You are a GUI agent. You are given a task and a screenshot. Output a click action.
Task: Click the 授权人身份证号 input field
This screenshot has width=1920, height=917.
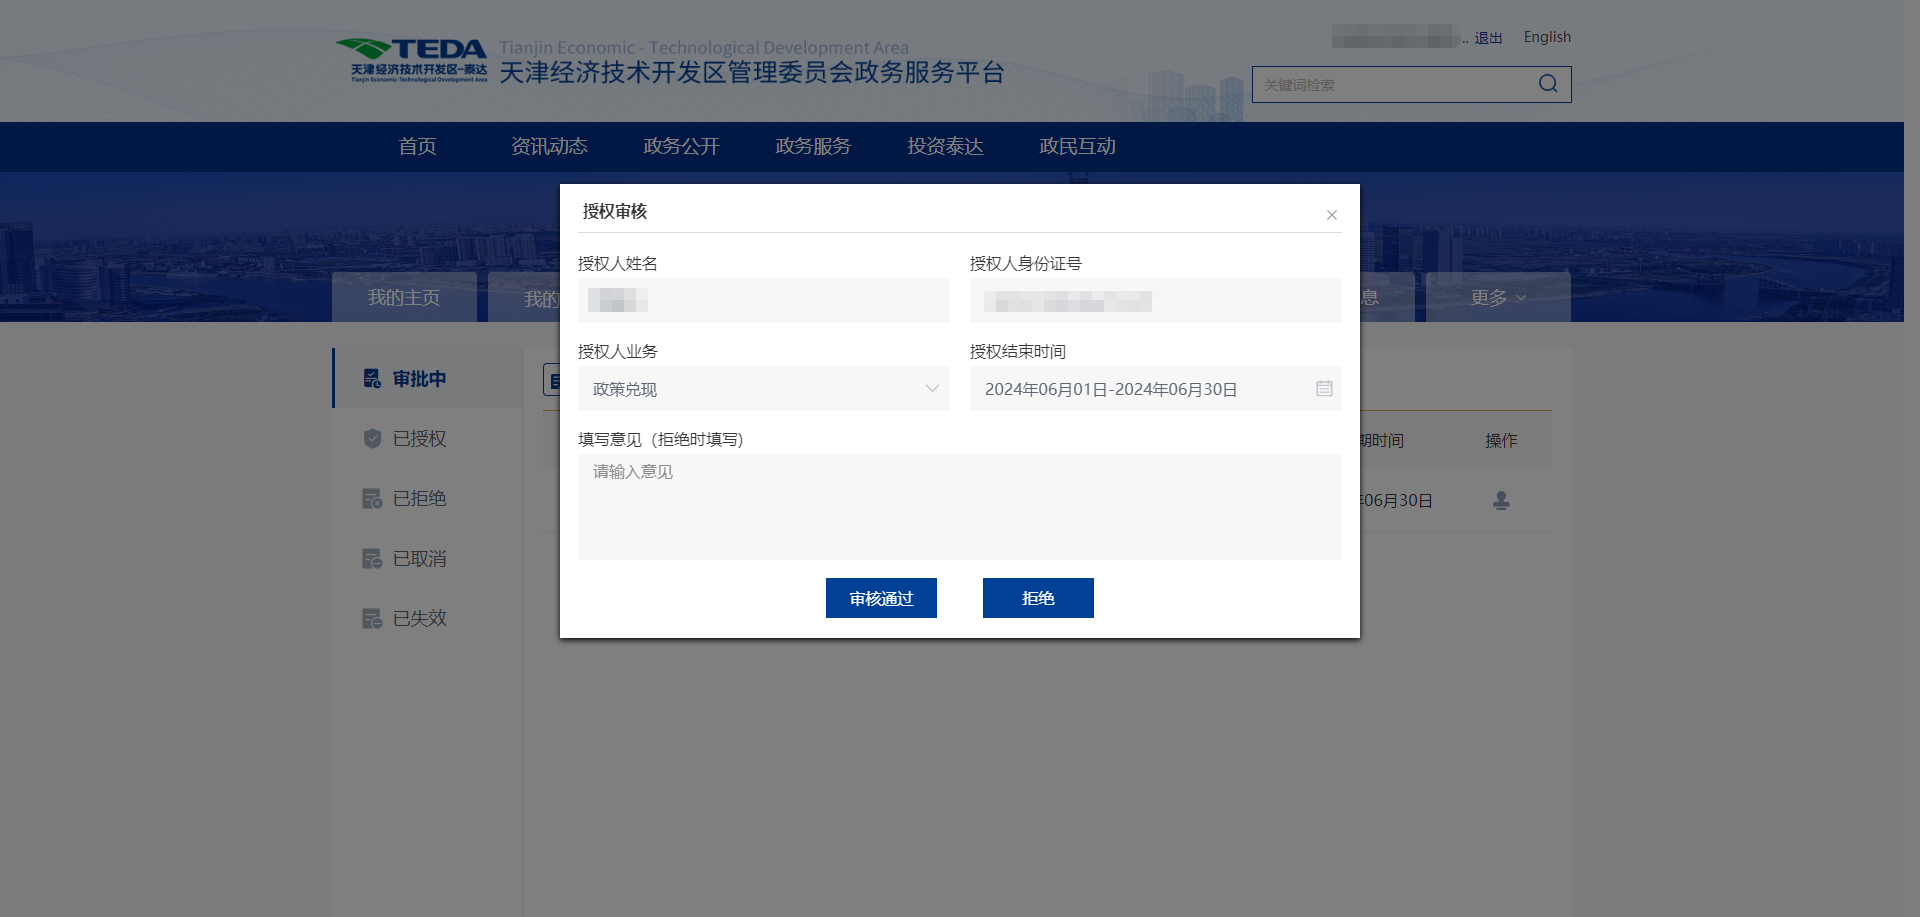1156,300
